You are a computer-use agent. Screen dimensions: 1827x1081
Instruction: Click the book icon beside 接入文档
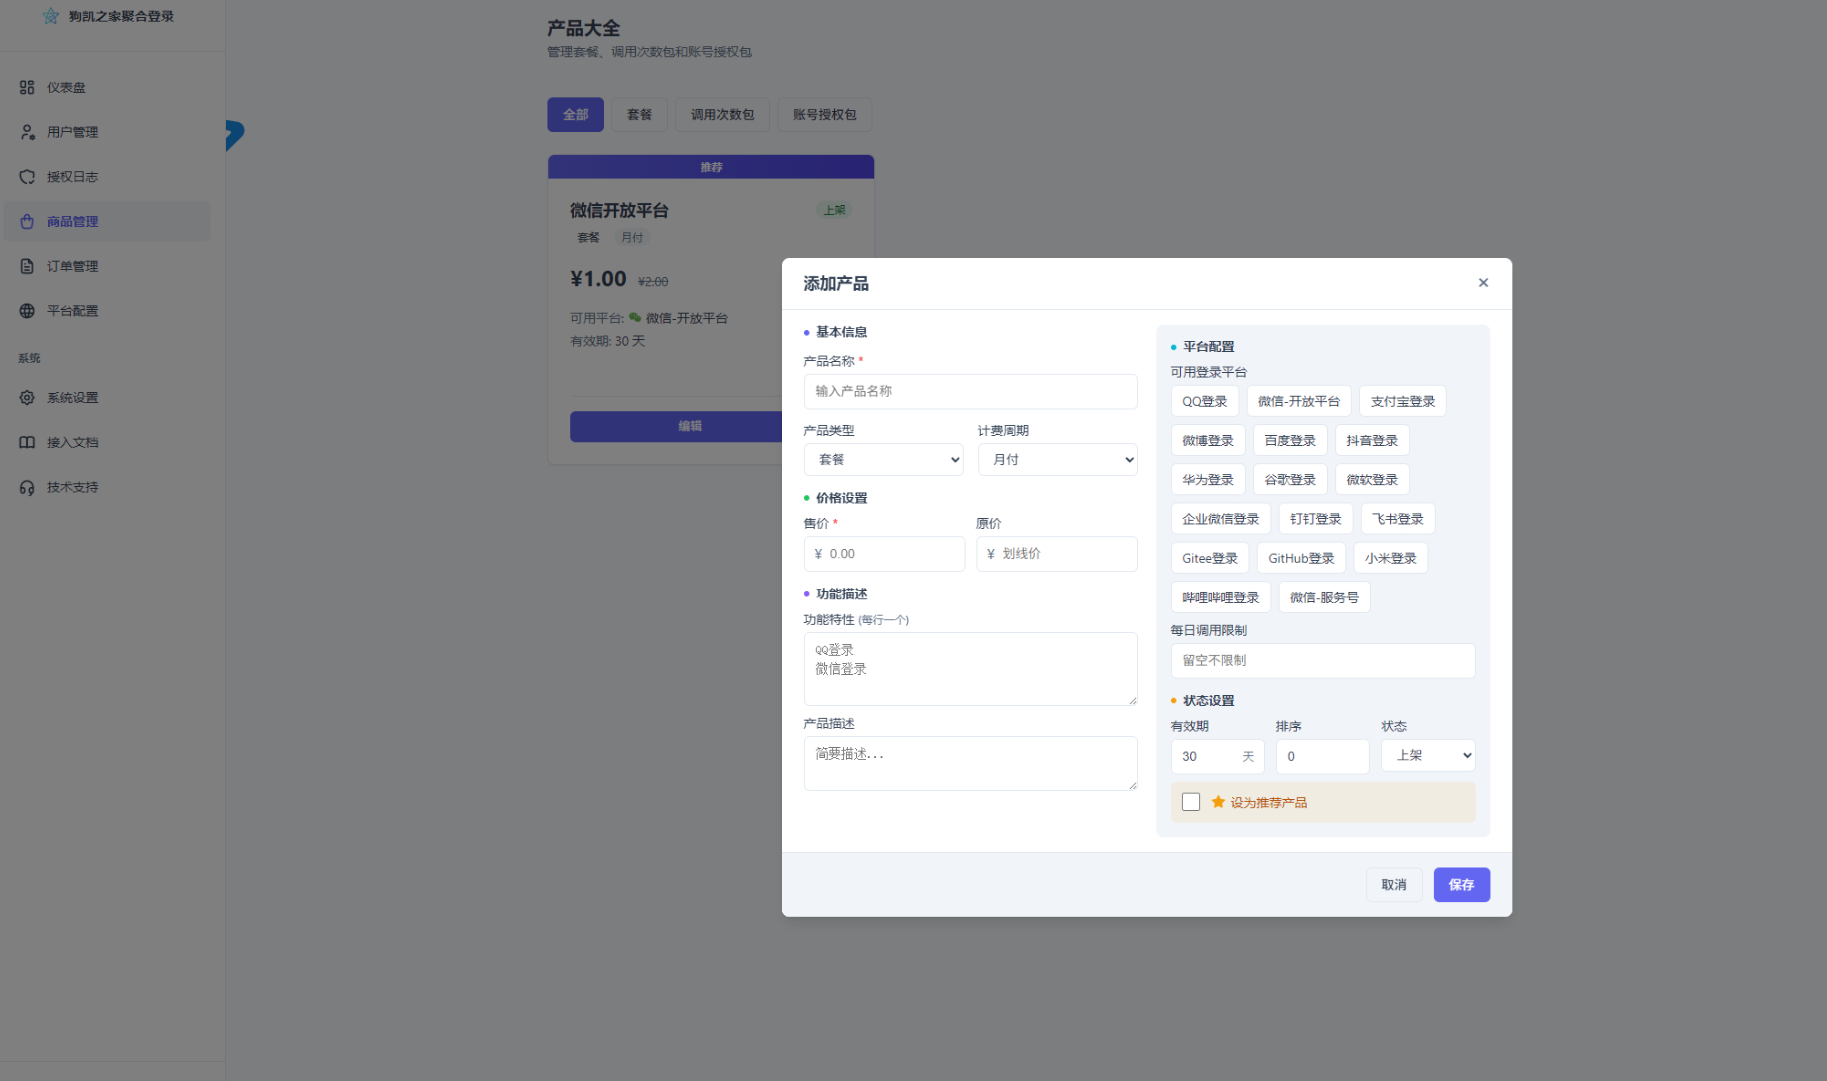point(27,442)
